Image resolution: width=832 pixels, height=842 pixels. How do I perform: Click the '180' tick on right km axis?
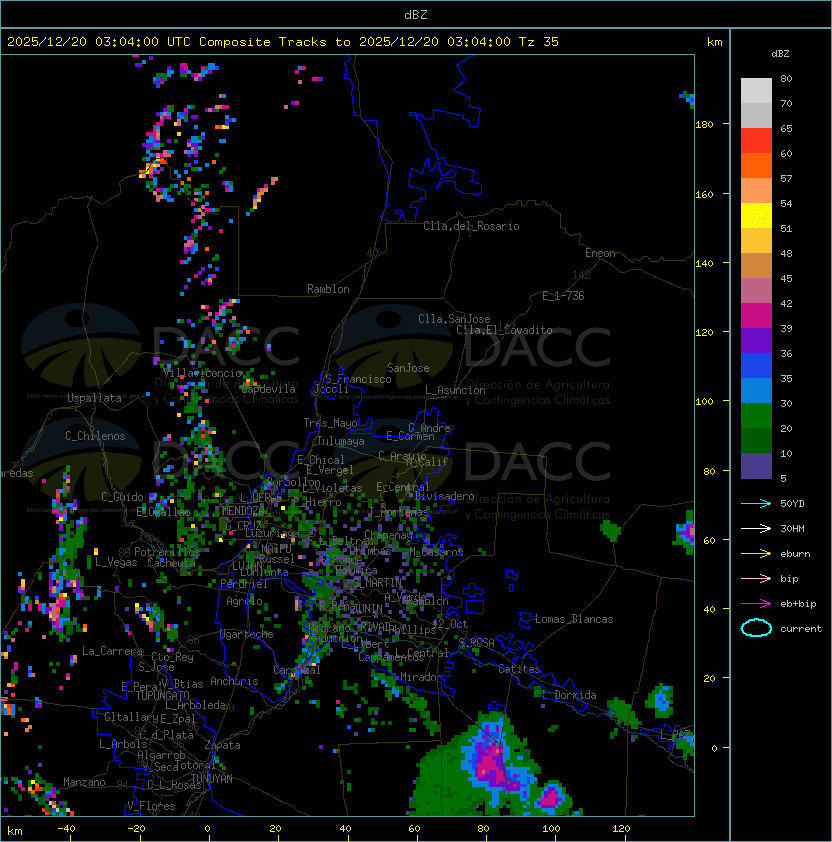point(704,124)
